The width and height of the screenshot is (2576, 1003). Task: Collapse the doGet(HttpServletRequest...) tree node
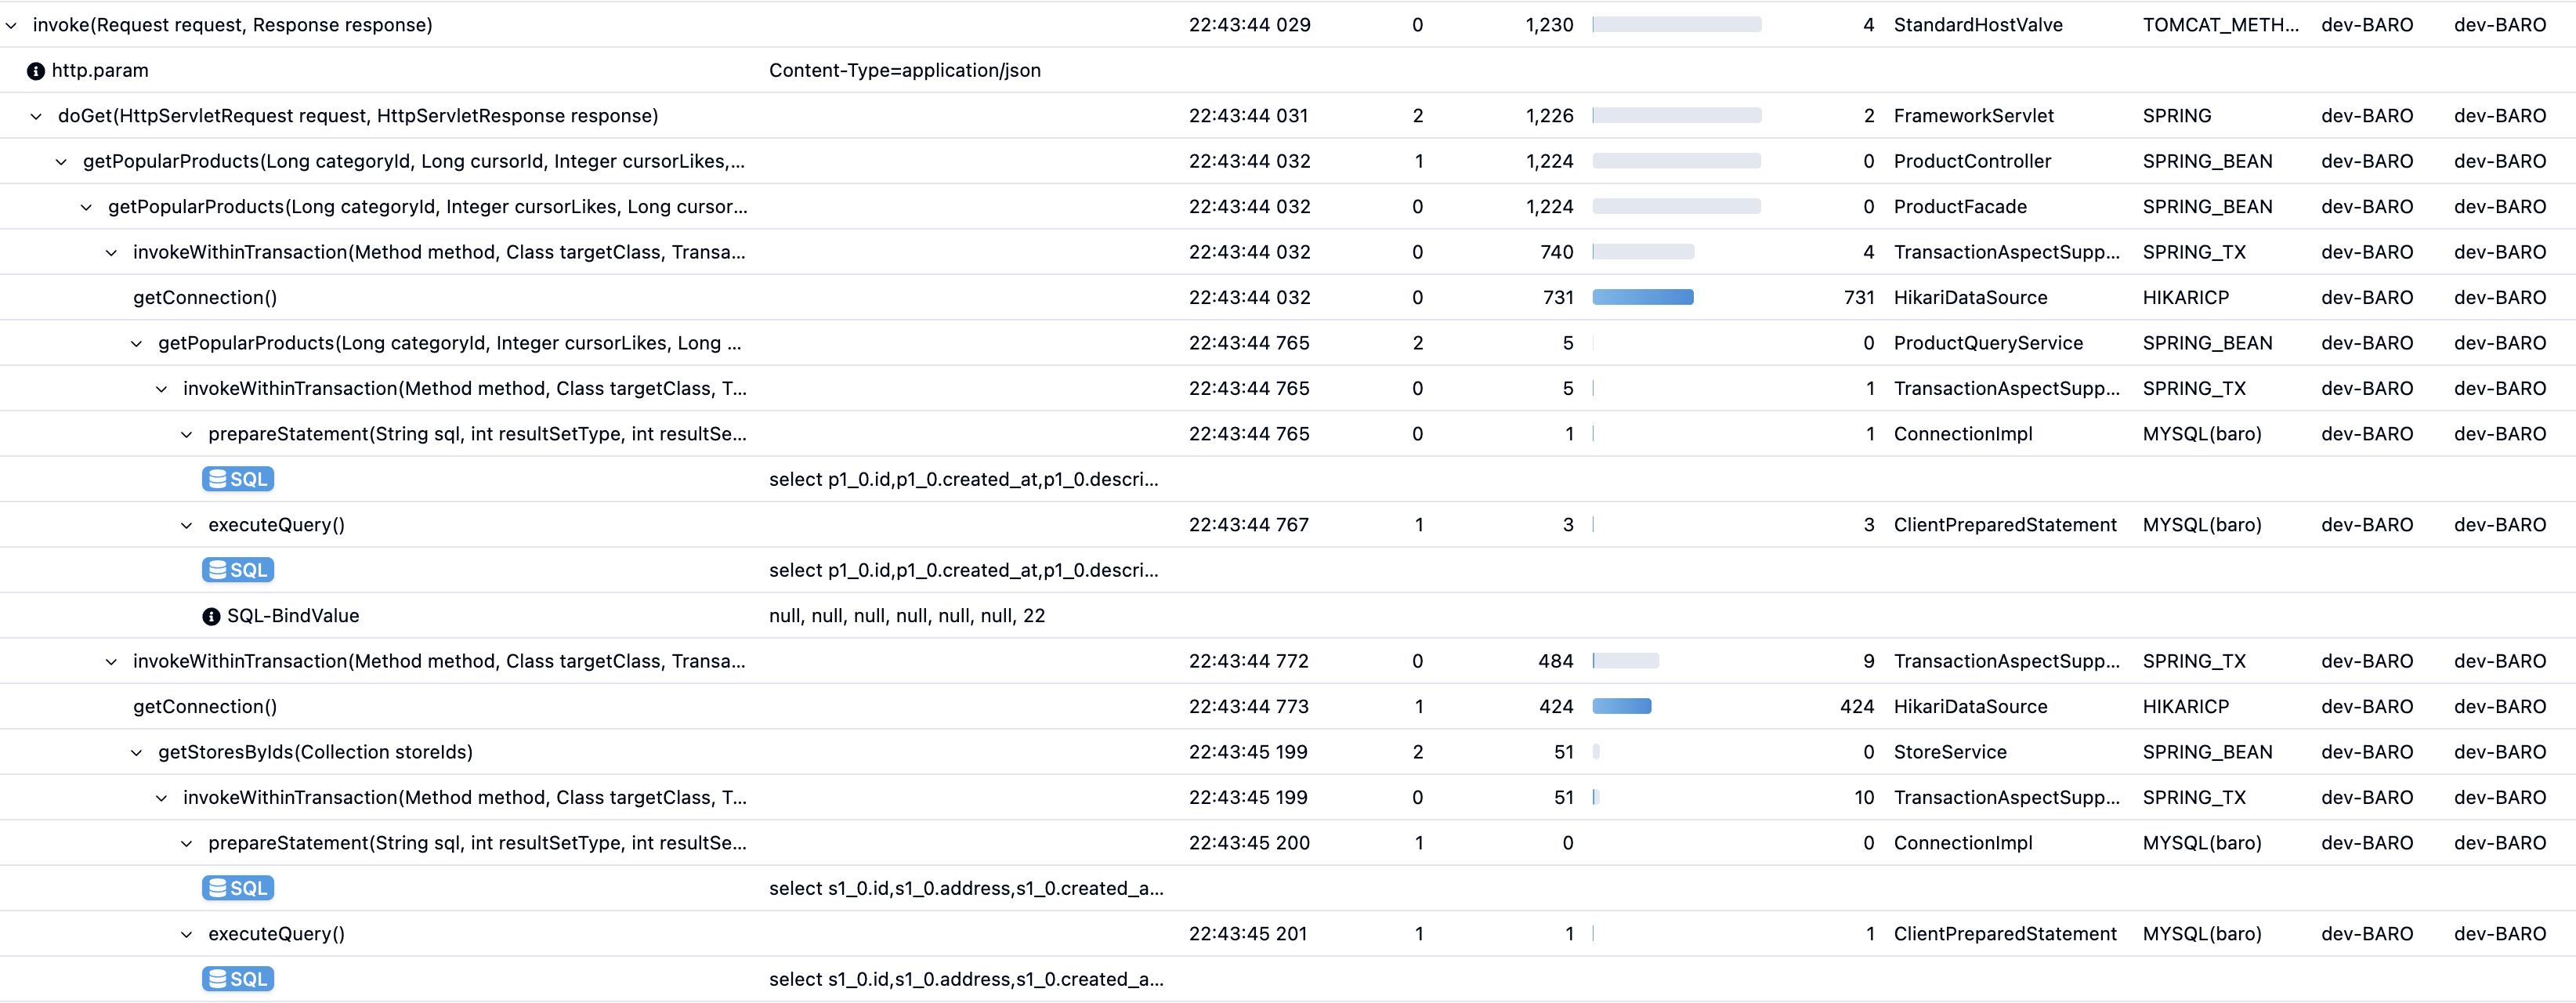pyautogui.click(x=37, y=116)
